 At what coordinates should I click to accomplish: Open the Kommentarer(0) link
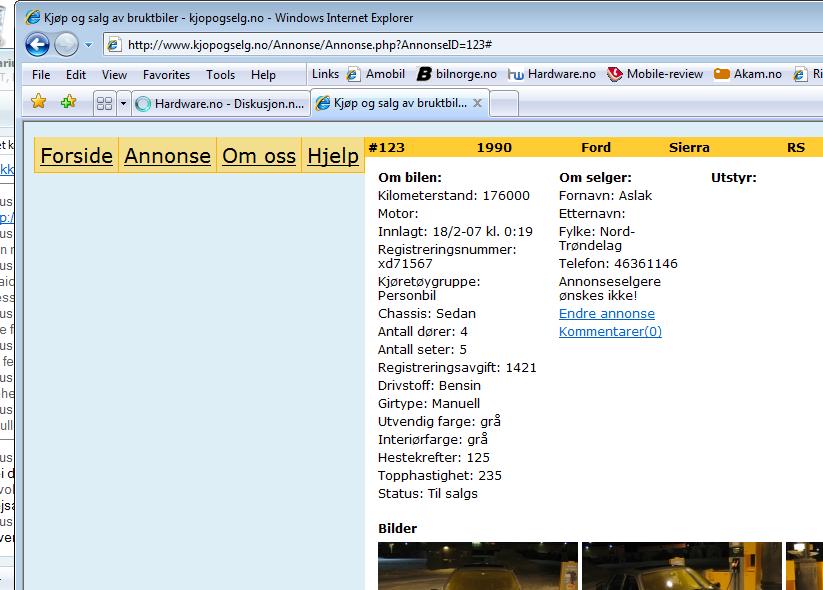[610, 331]
